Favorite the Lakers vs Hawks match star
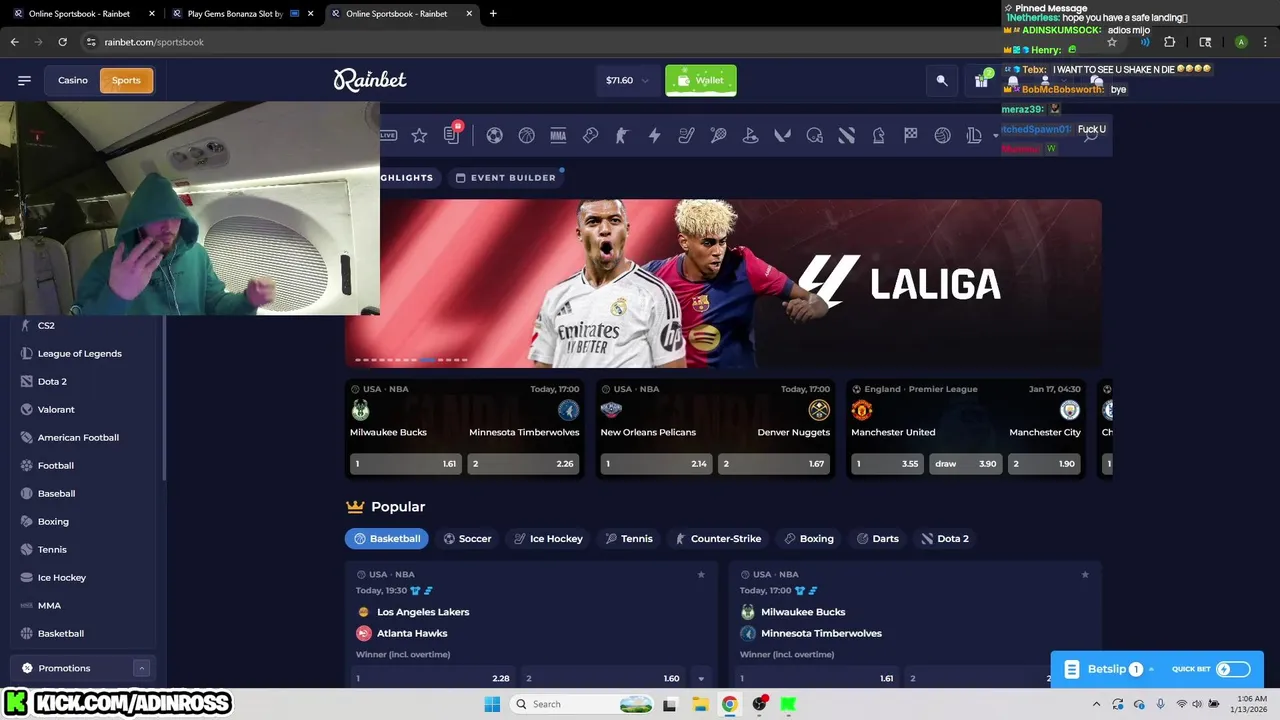1280x720 pixels. click(701, 574)
